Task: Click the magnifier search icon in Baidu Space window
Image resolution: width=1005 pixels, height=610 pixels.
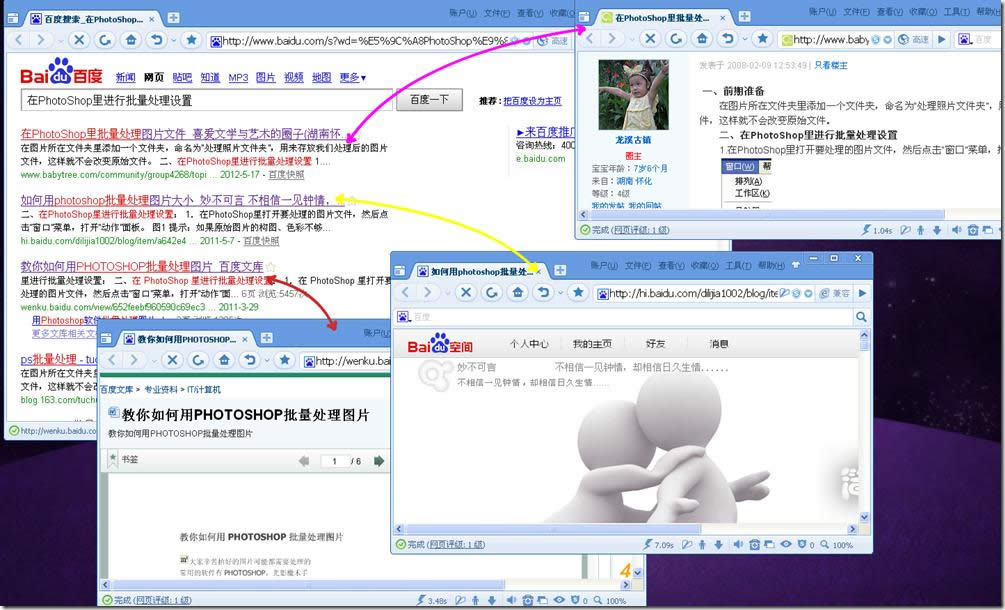Action: point(860,317)
